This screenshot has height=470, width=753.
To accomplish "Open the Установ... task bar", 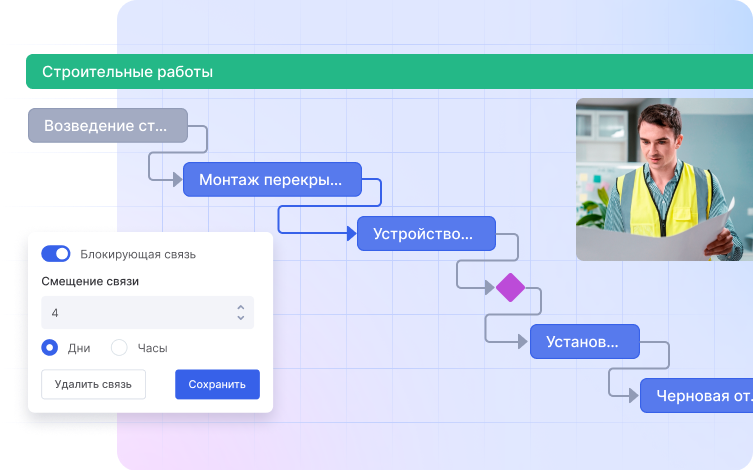I will pos(584,342).
